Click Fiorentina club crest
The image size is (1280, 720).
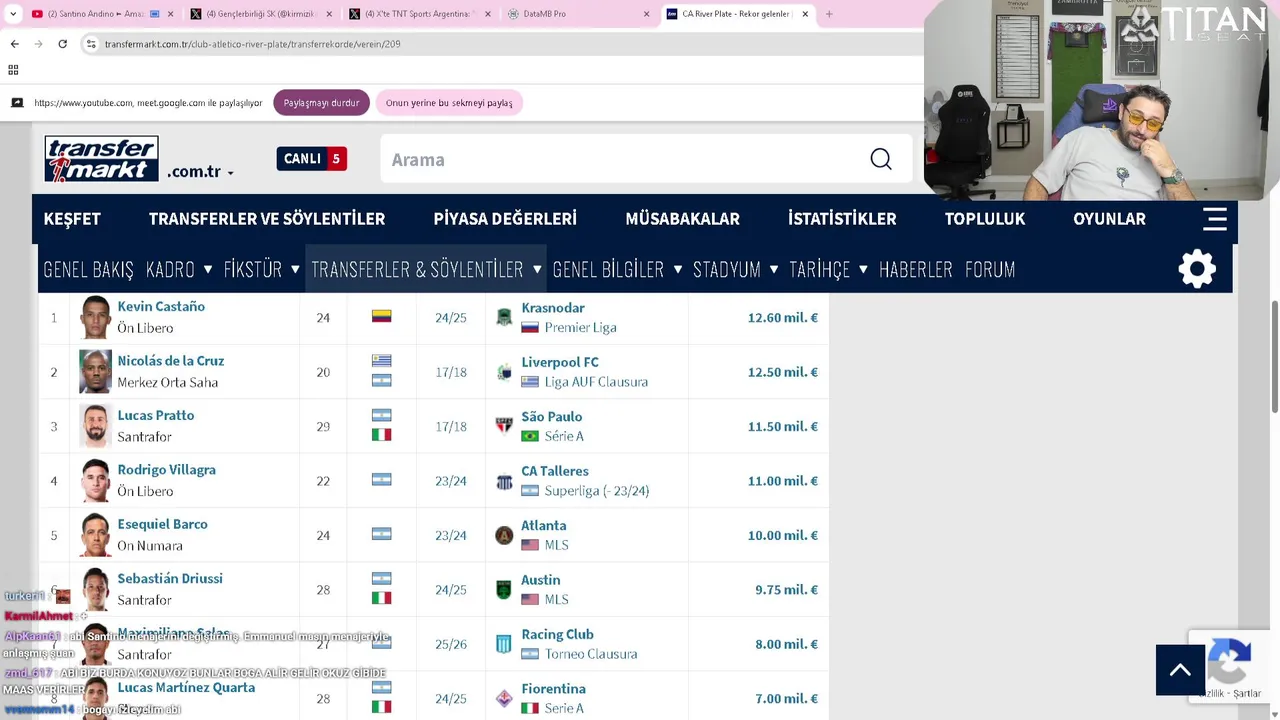pos(504,698)
